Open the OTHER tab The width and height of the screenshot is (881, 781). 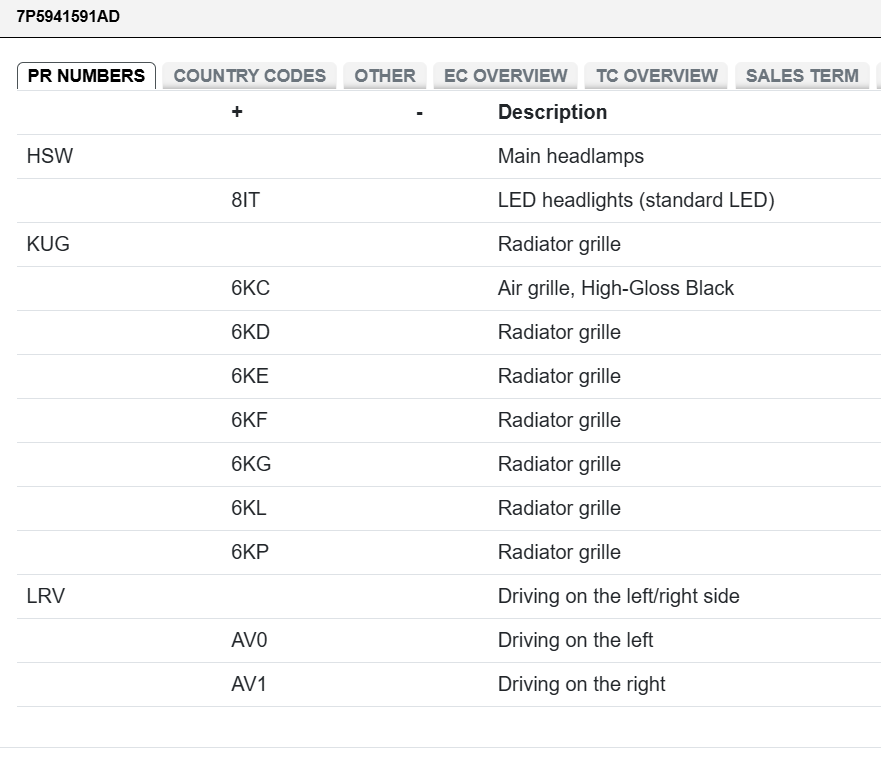coord(384,76)
